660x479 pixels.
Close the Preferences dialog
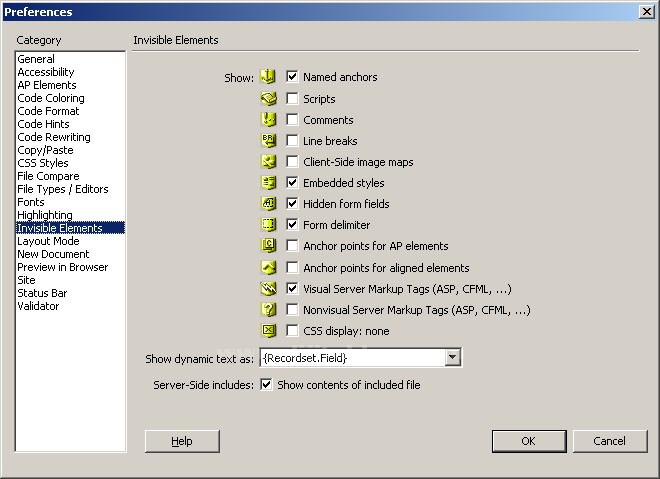click(x=646, y=11)
